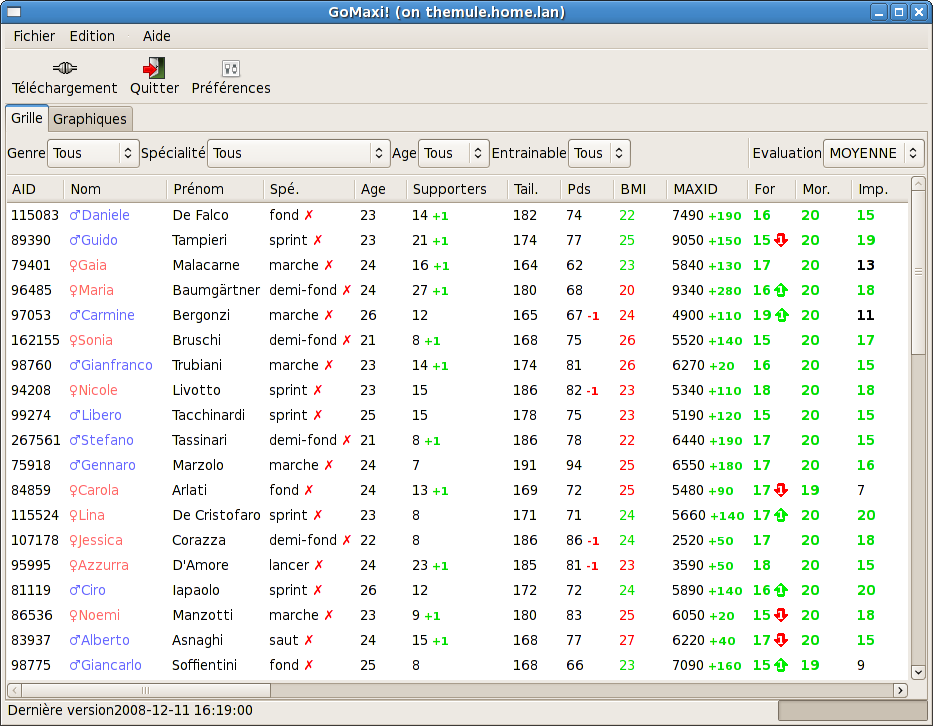Click red down arrow in Alberto's For cell
The image size is (933, 726).
[781, 640]
